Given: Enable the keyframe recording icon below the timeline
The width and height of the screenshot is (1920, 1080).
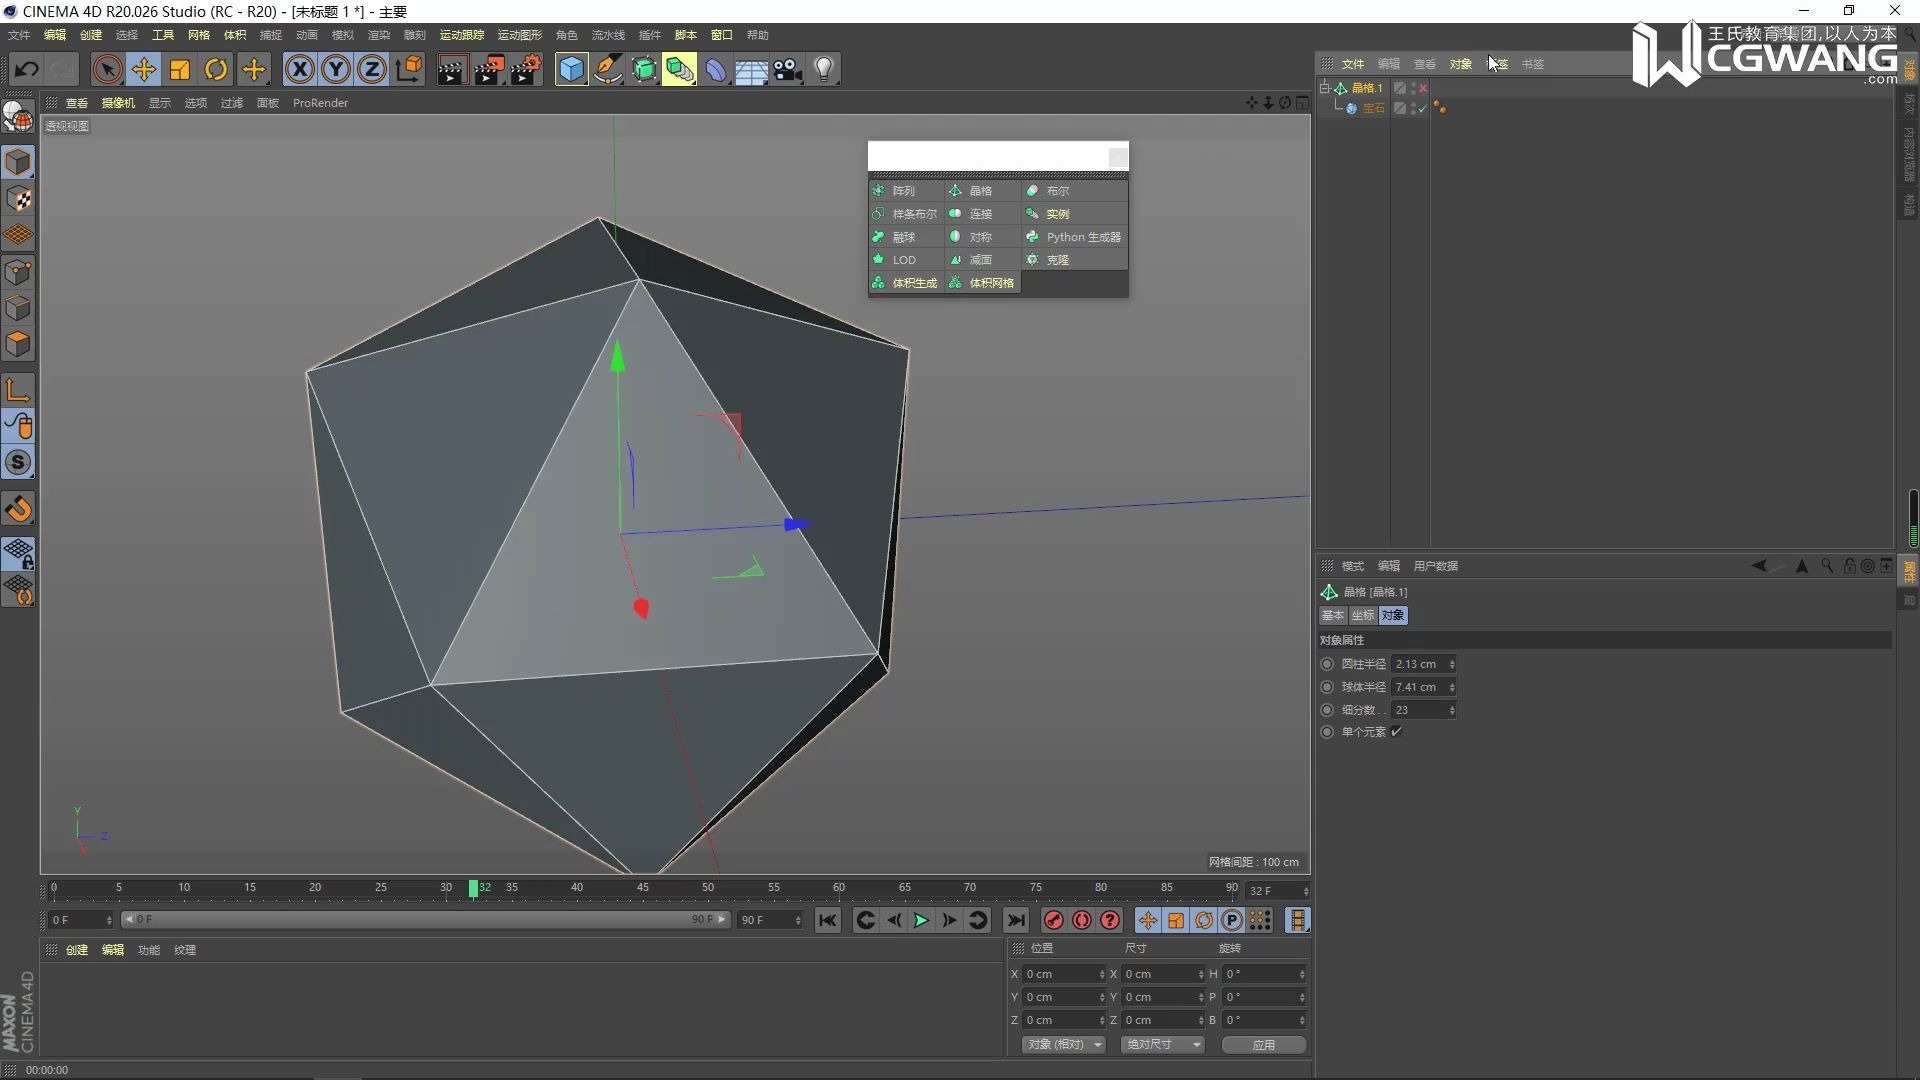Looking at the screenshot, I should (1052, 920).
